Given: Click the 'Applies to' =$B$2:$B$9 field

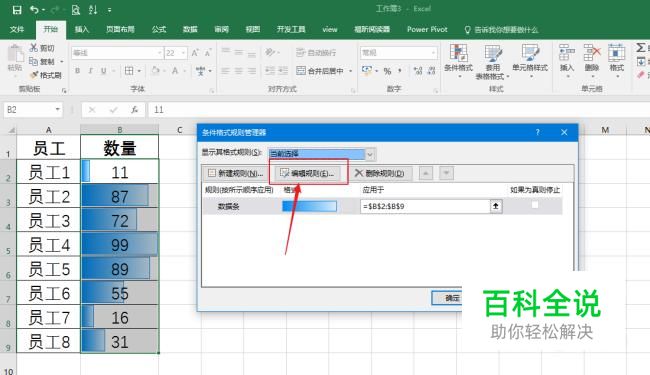Looking at the screenshot, I should coord(425,206).
